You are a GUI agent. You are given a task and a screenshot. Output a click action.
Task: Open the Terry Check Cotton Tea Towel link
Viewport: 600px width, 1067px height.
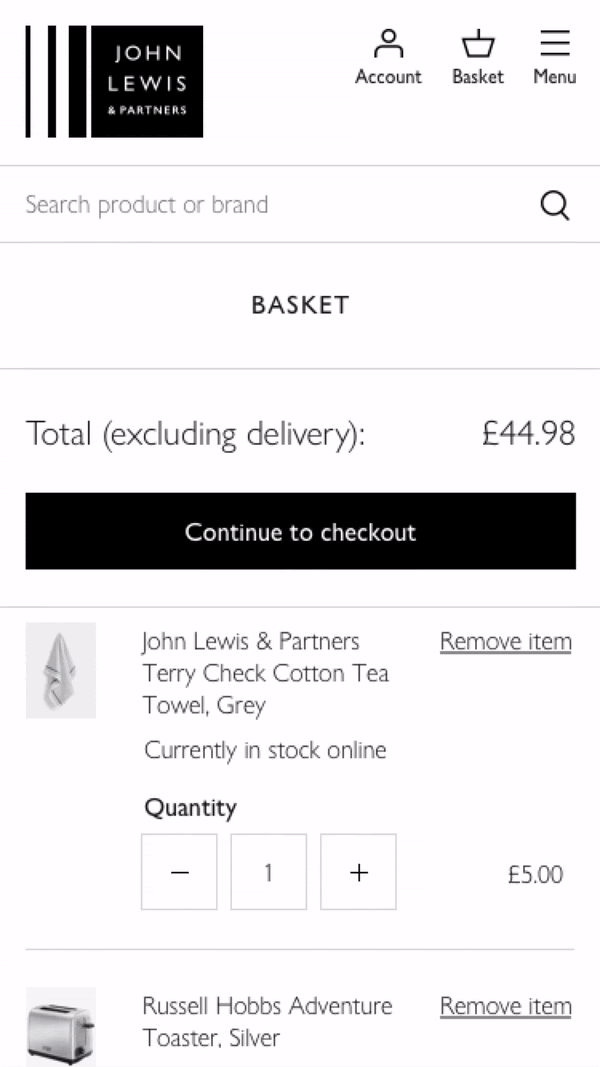click(x=265, y=673)
